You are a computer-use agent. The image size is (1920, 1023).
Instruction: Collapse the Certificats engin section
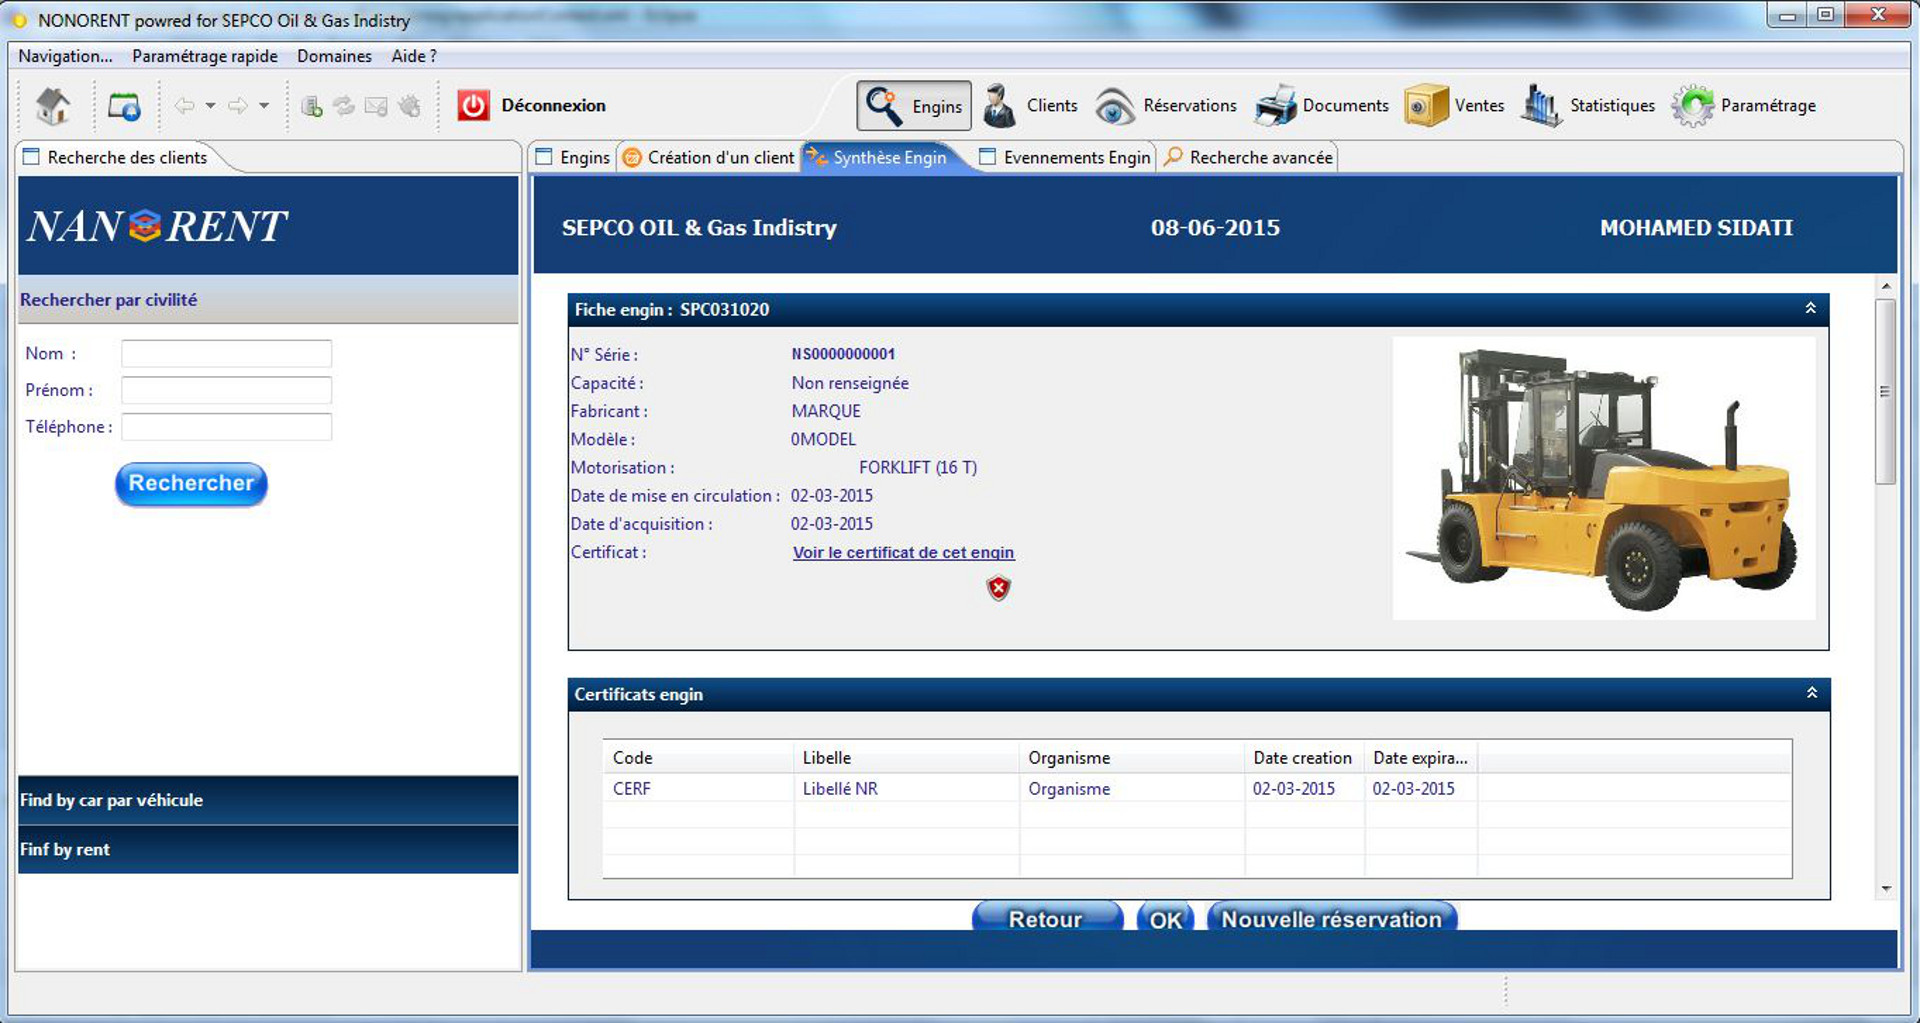click(x=1811, y=693)
